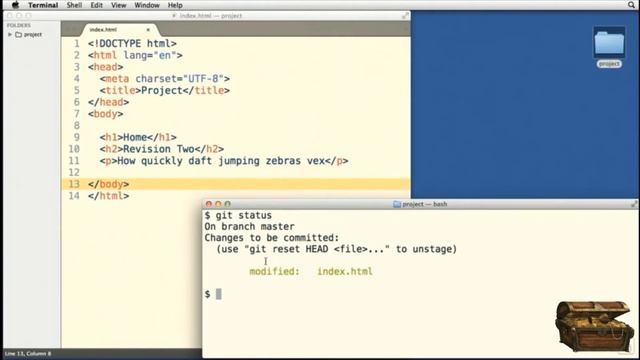Viewport: 640px width, 360px height.
Task: Zoom the project bash terminal window
Action: click(227, 204)
